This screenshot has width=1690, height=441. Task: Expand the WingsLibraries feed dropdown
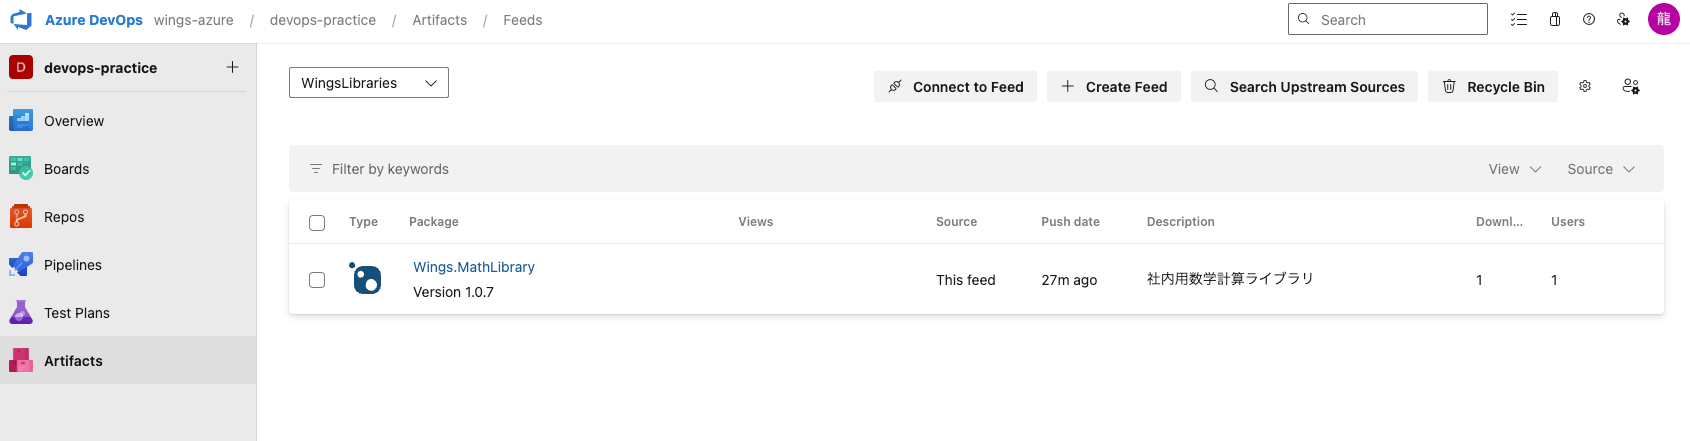(369, 83)
